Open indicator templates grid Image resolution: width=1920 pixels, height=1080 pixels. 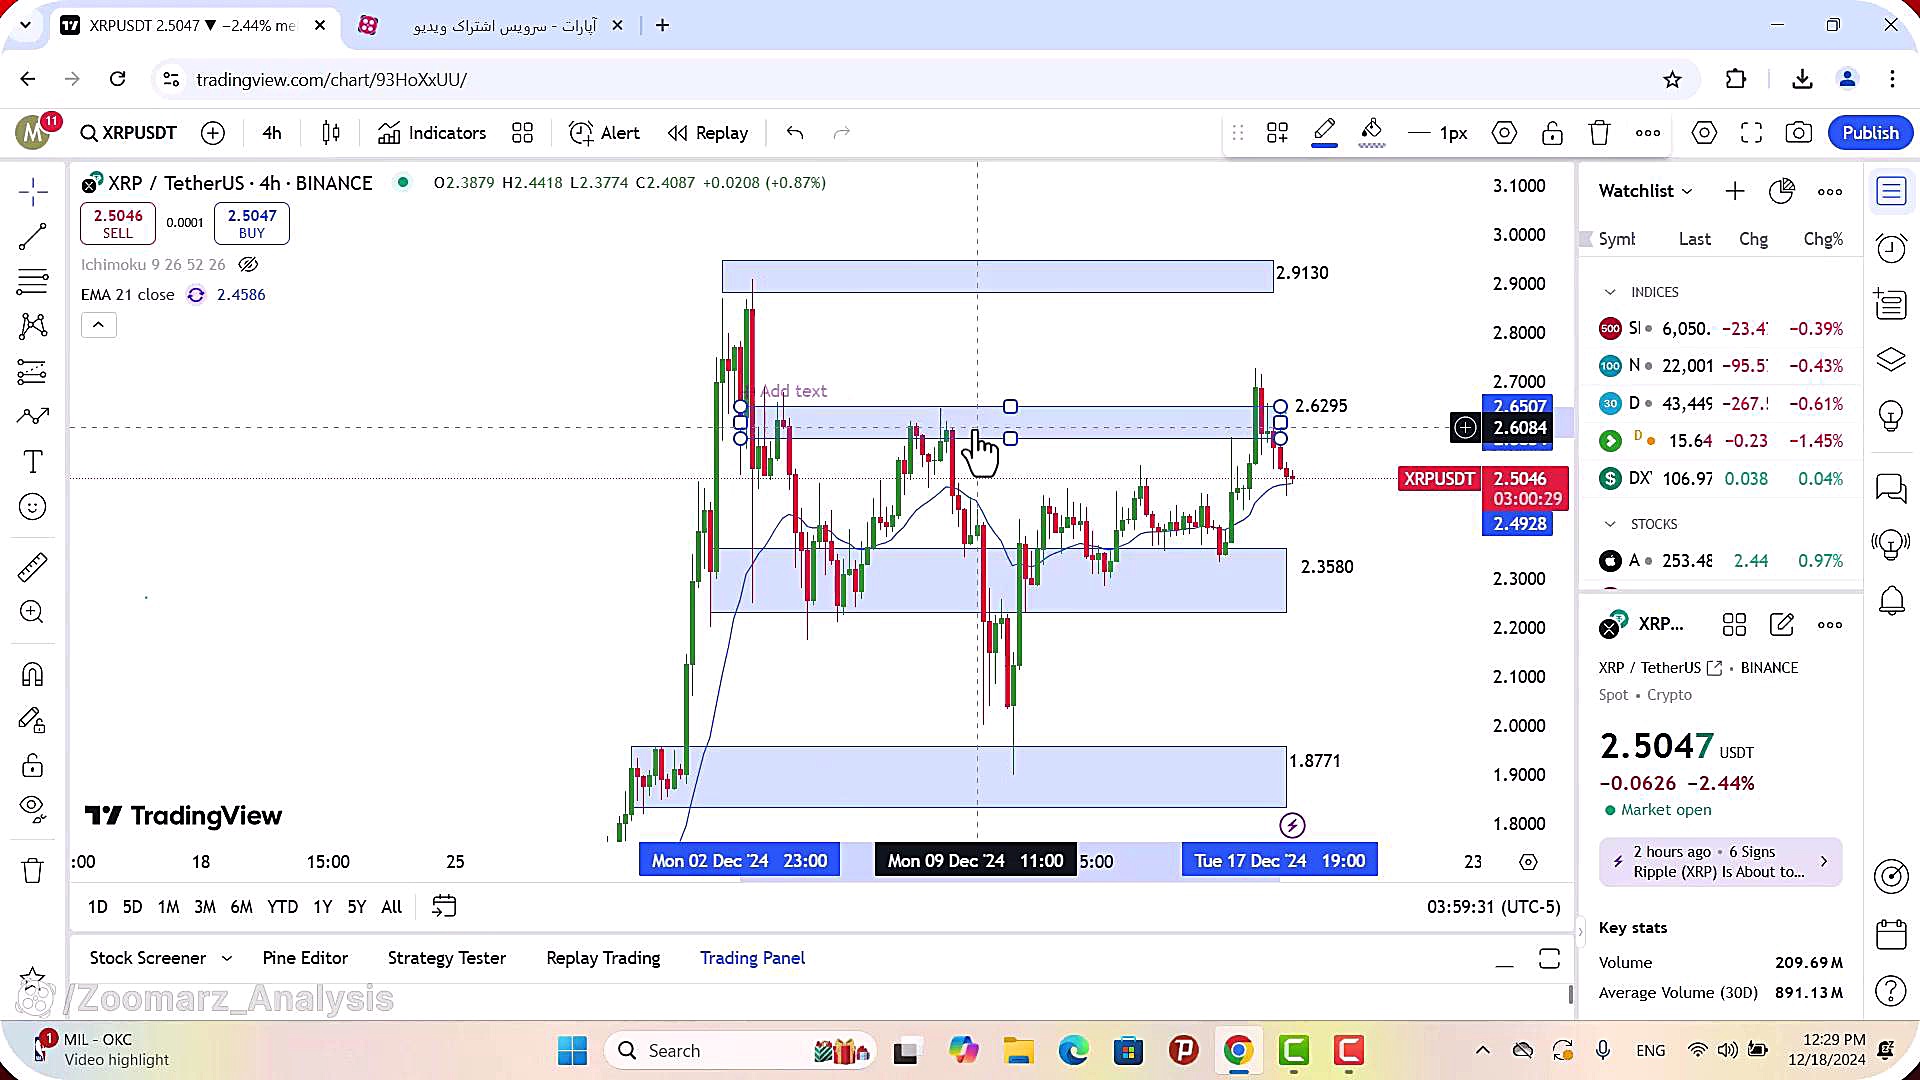pos(522,133)
